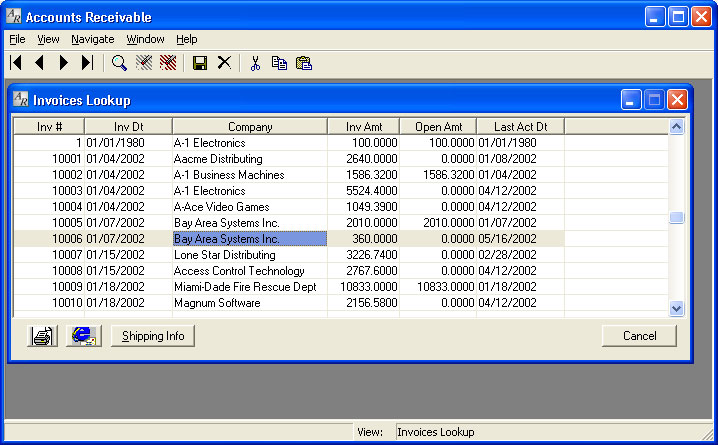Screen dimensions: 718x445
Task: Jump to the last record icon
Action: [x=87, y=63]
